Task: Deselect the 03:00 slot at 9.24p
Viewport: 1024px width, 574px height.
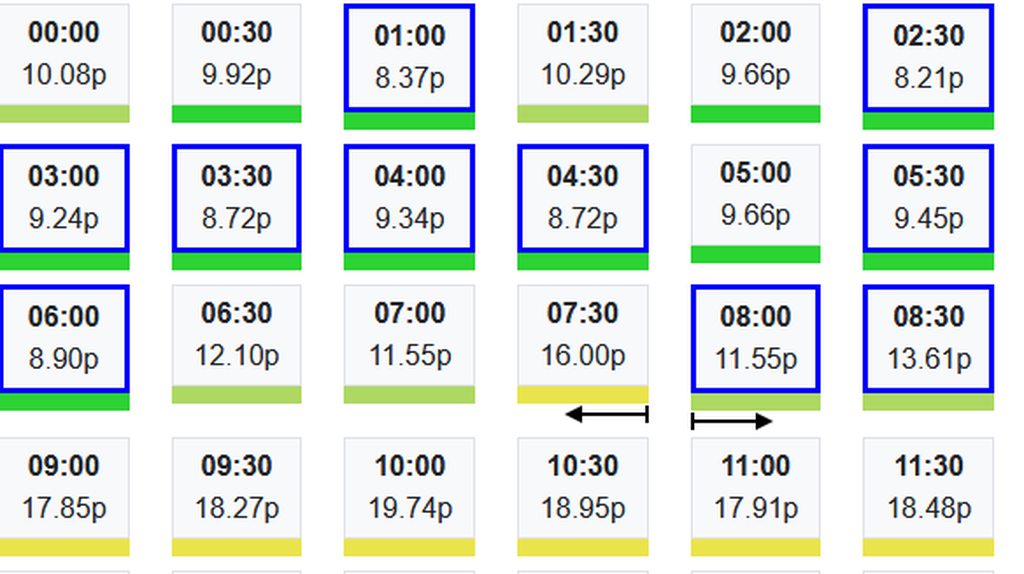Action: tap(64, 197)
